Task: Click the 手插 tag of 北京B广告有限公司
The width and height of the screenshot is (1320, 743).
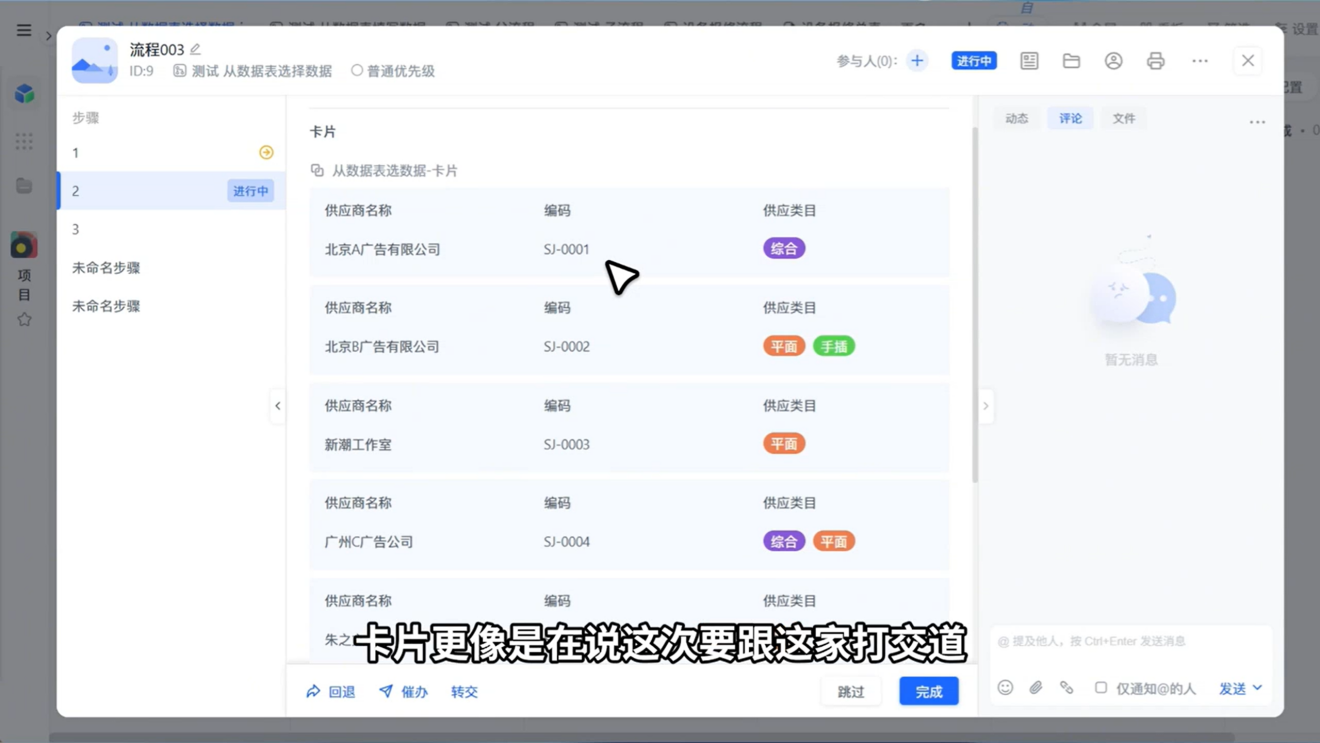Action: click(834, 347)
